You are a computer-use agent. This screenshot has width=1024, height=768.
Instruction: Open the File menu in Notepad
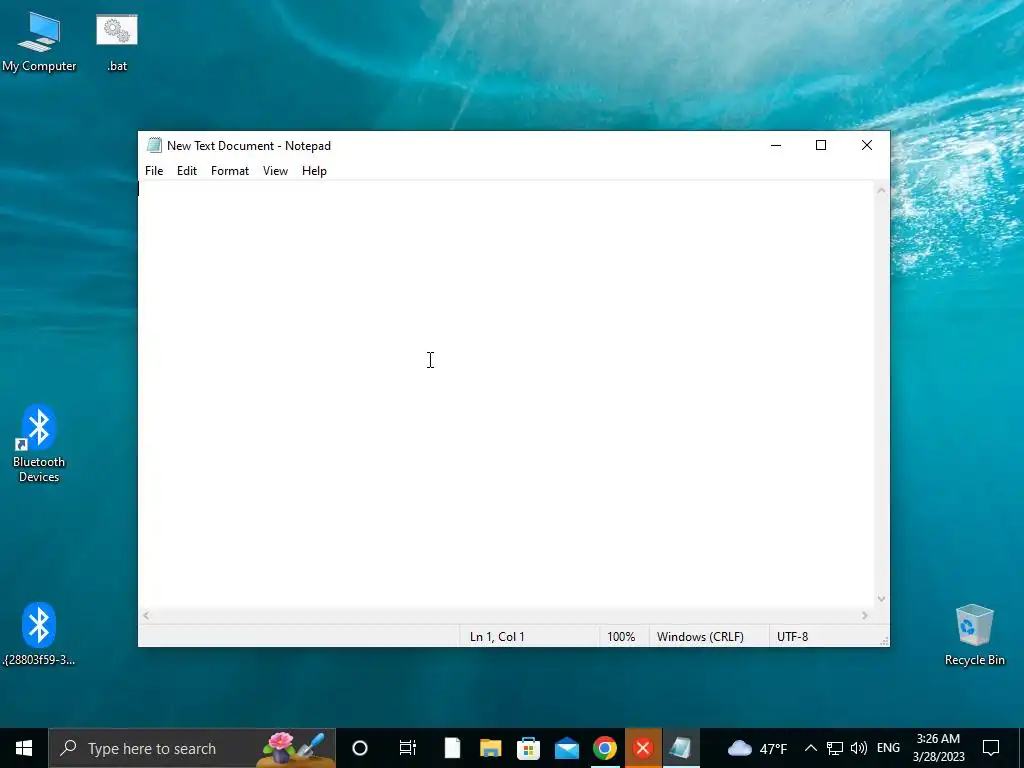click(x=154, y=171)
